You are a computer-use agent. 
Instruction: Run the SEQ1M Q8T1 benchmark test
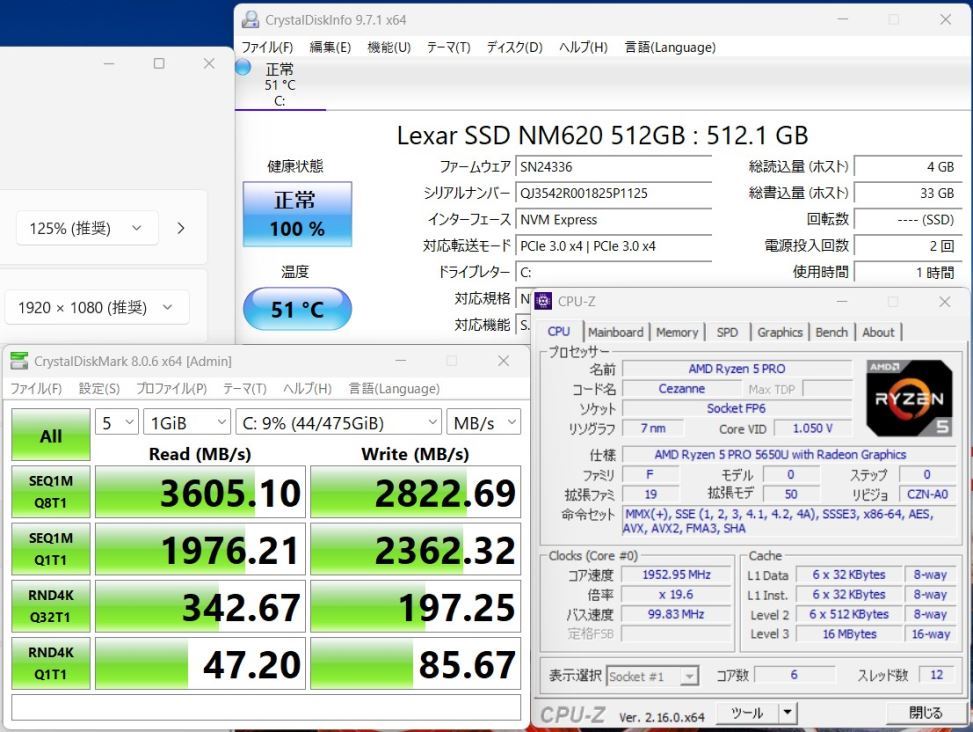point(50,491)
